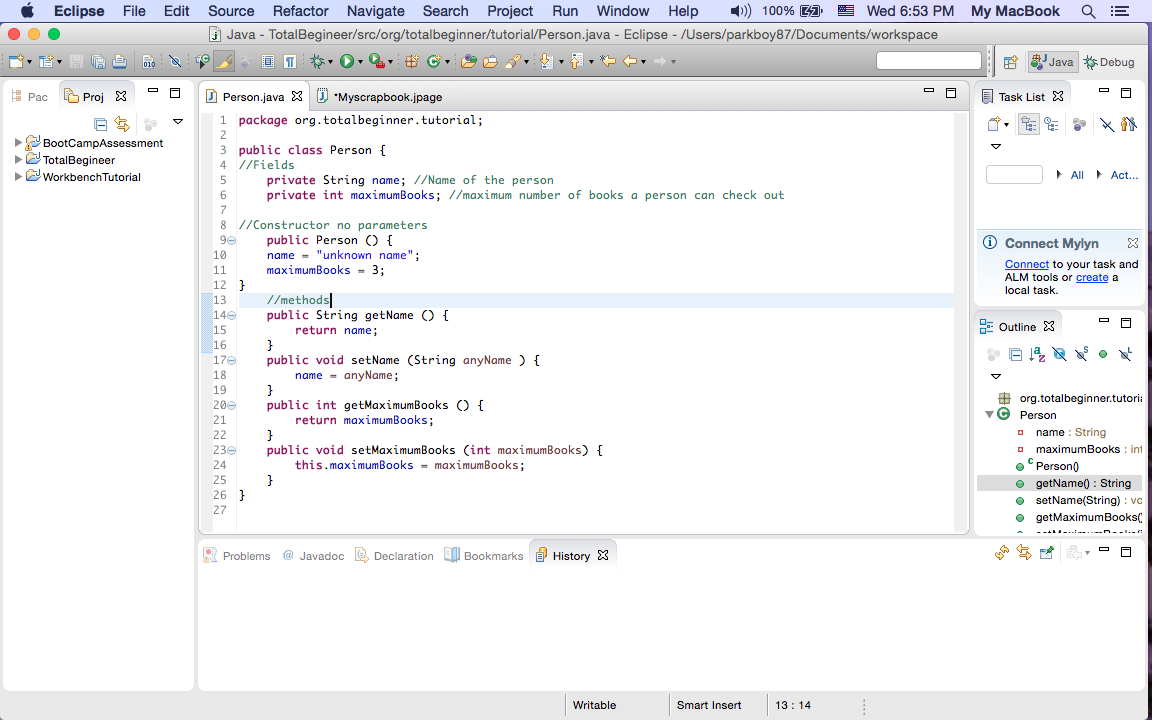Collapse the getName method at line 14

231,315
